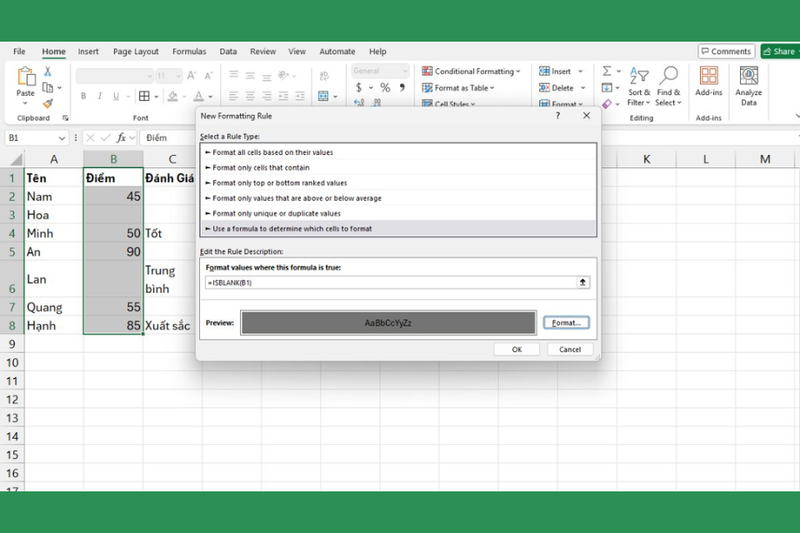This screenshot has height=533, width=800.
Task: Click the Comments button
Action: 727,51
